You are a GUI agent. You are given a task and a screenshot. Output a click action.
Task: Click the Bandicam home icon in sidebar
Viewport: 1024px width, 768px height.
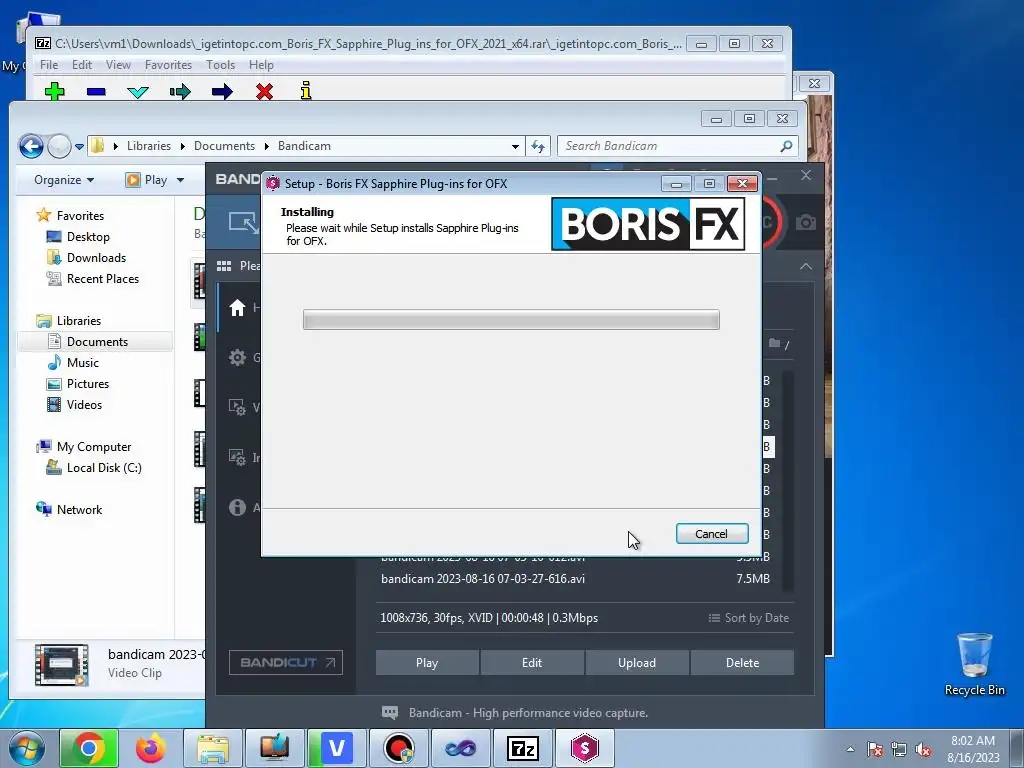coord(237,308)
